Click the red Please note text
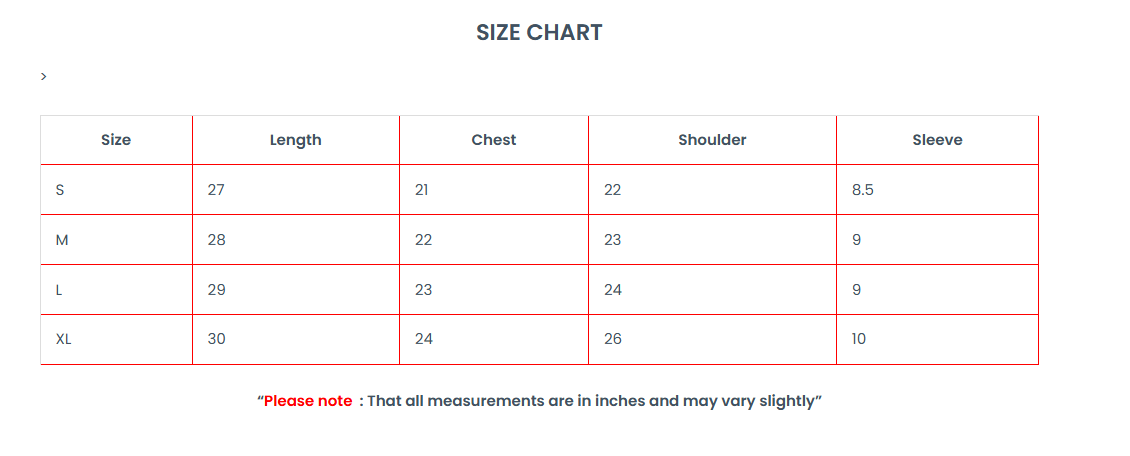 pos(308,401)
